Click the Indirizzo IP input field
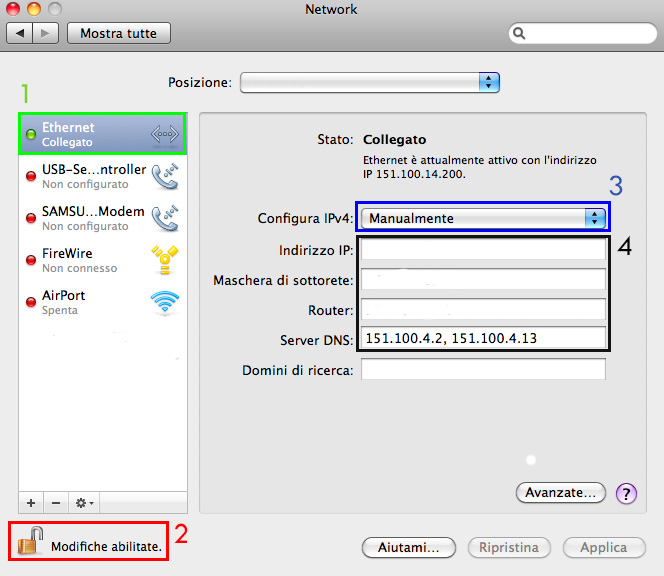 483,250
